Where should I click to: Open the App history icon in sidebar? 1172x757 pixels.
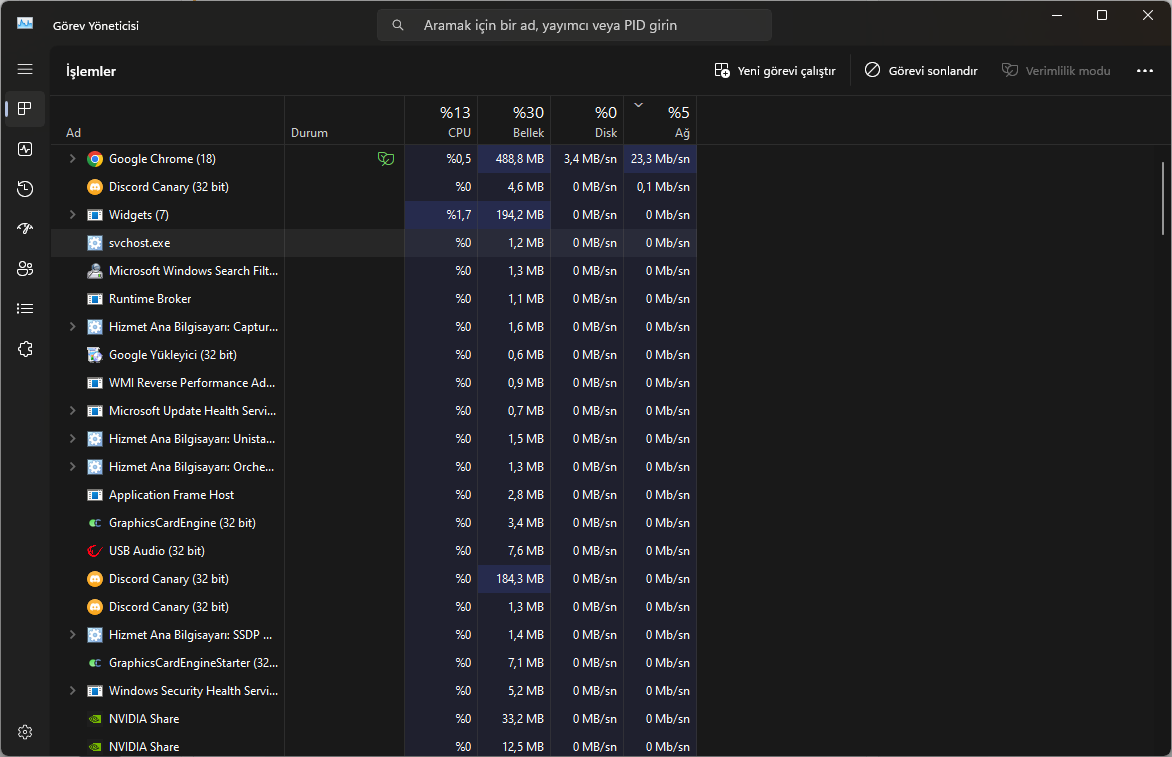tap(25, 188)
